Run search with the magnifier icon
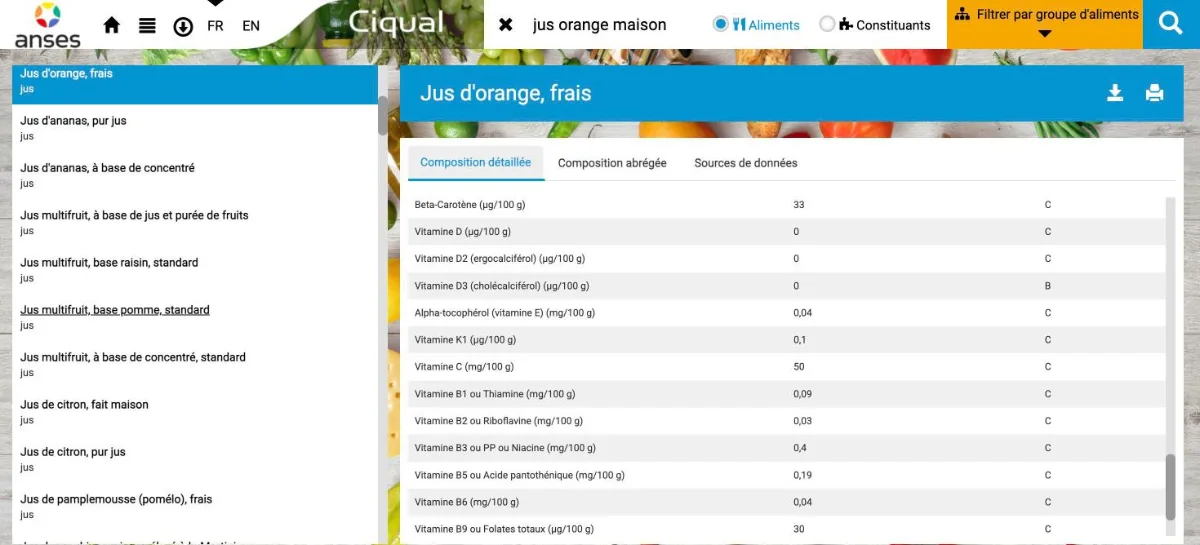 pyautogui.click(x=1171, y=24)
